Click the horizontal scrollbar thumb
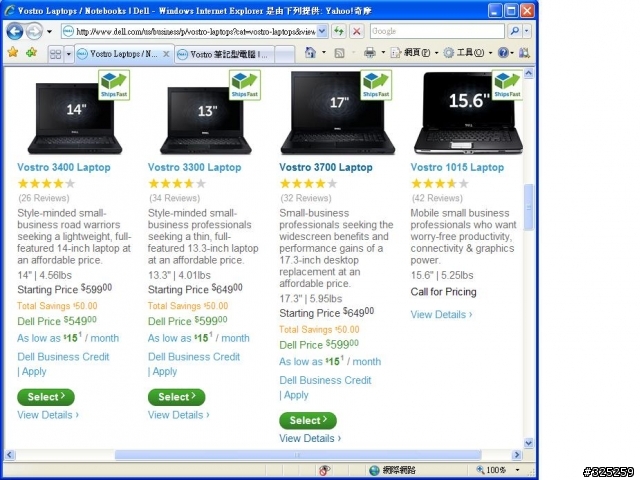The height and width of the screenshot is (480, 640). tap(298, 455)
